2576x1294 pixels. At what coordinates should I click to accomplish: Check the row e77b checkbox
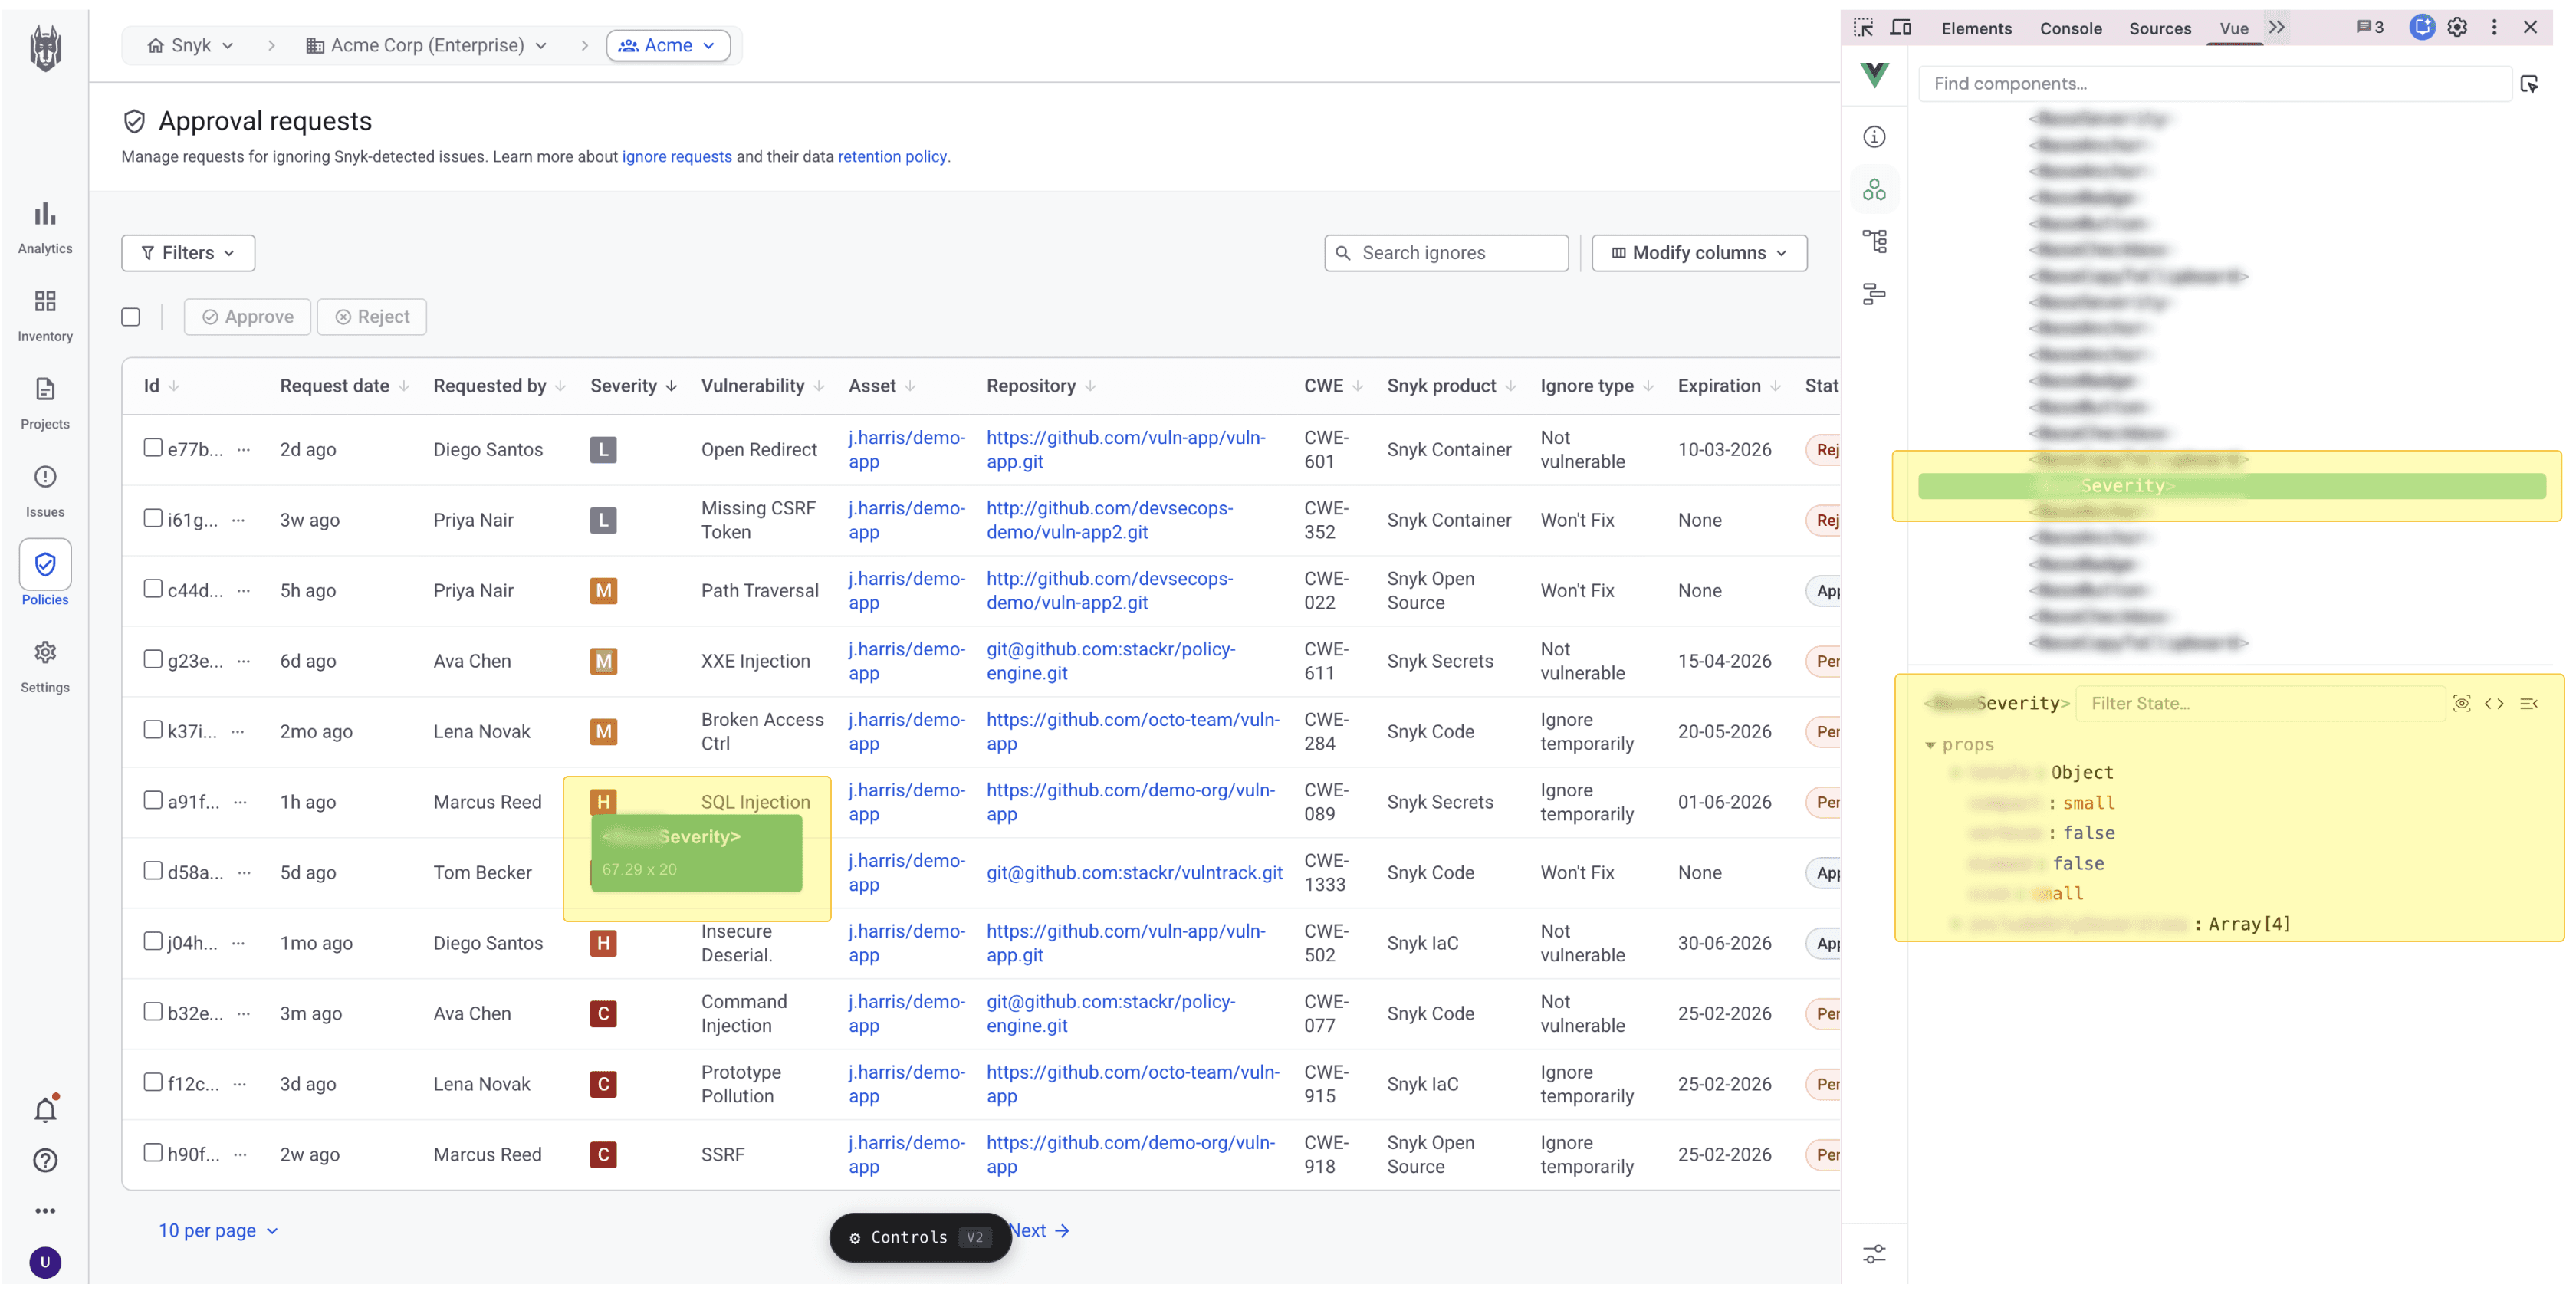[153, 448]
